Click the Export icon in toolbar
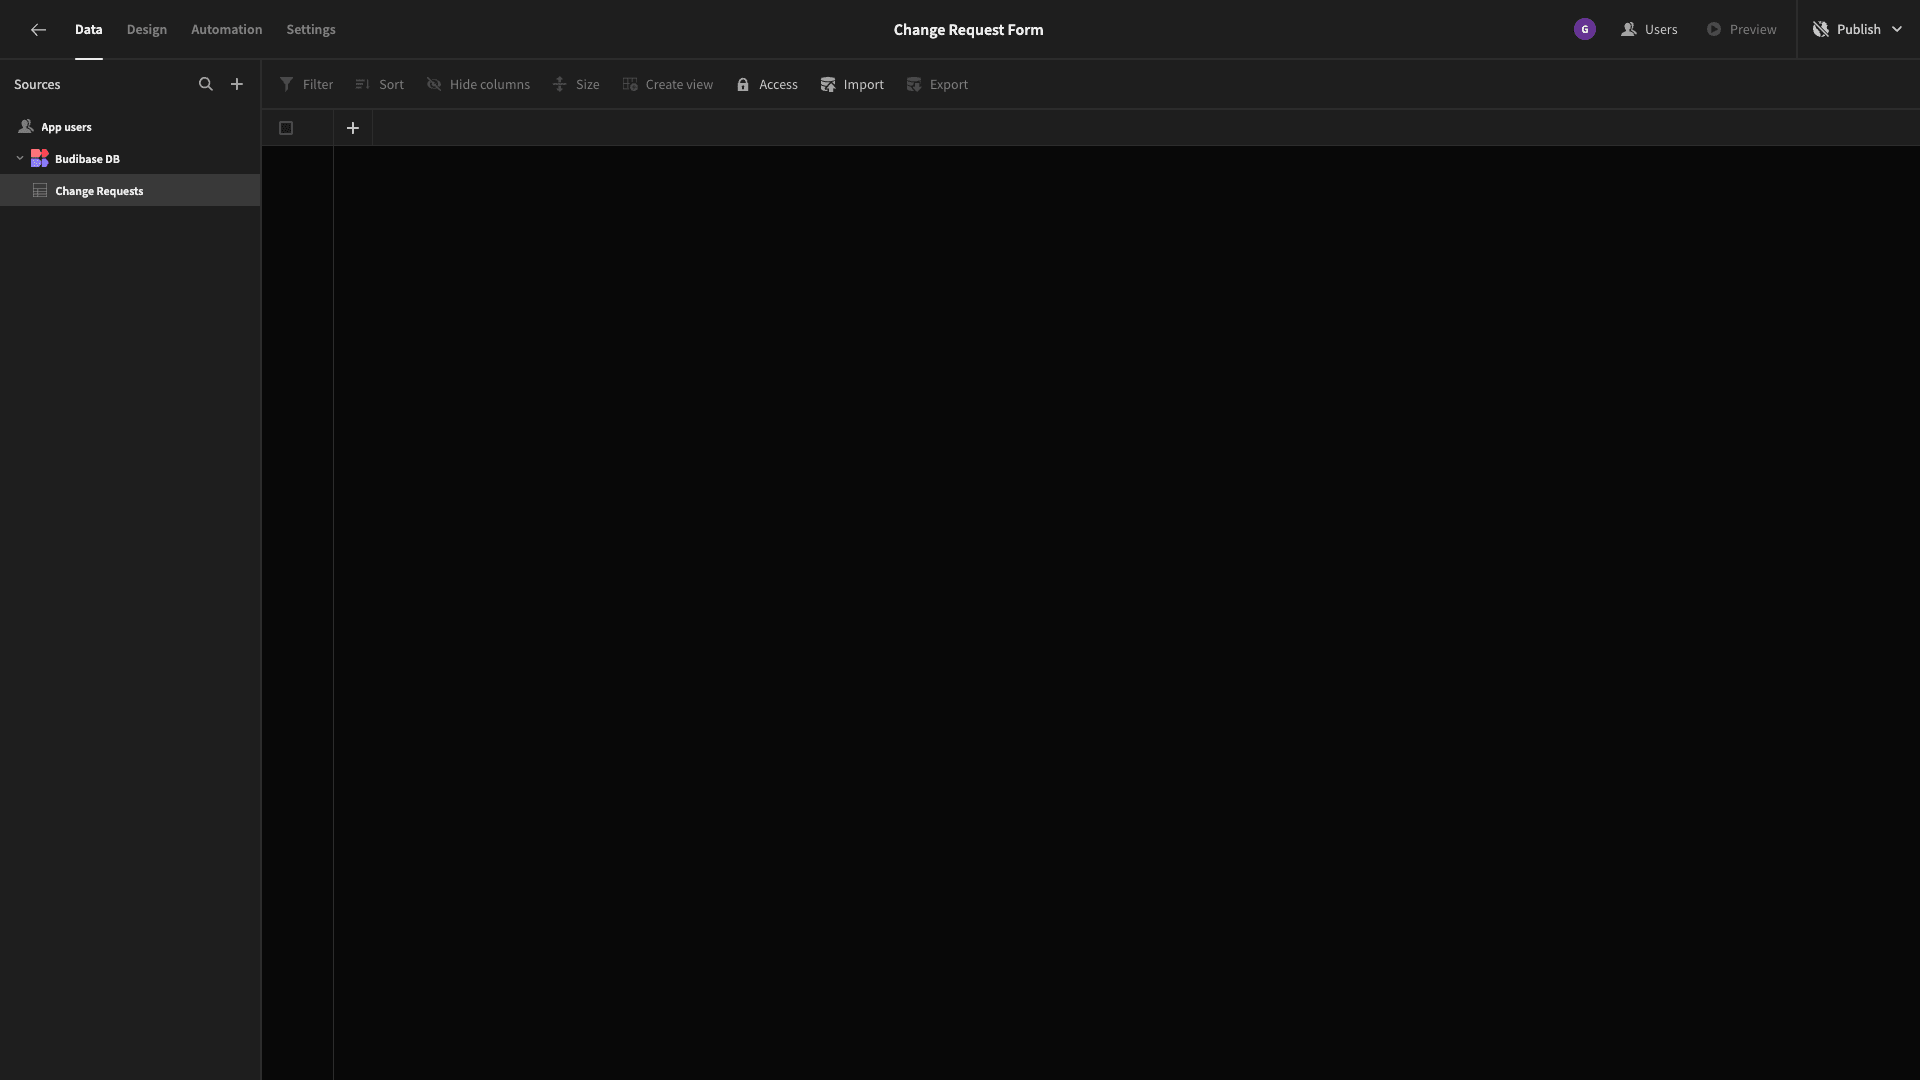 point(914,83)
